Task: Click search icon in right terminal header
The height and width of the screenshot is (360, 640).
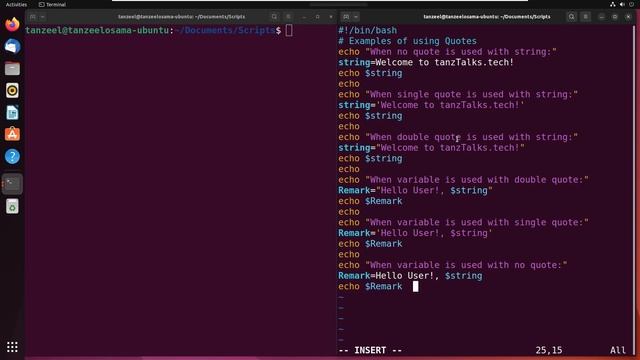Action: click(x=571, y=17)
